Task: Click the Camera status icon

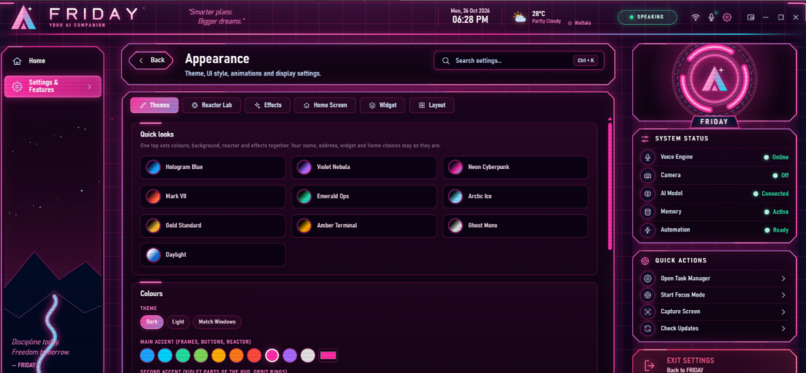Action: click(647, 175)
